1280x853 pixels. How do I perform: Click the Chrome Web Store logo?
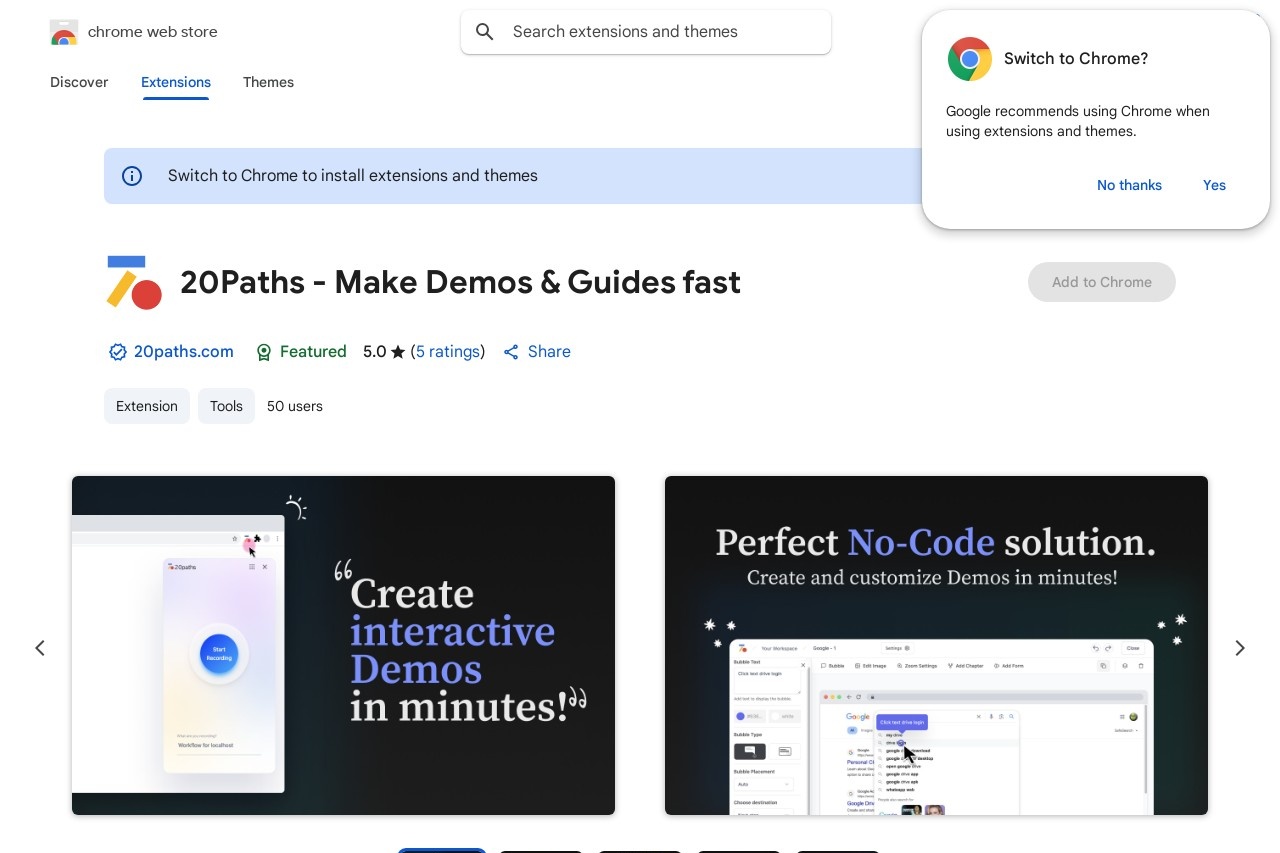click(x=63, y=32)
